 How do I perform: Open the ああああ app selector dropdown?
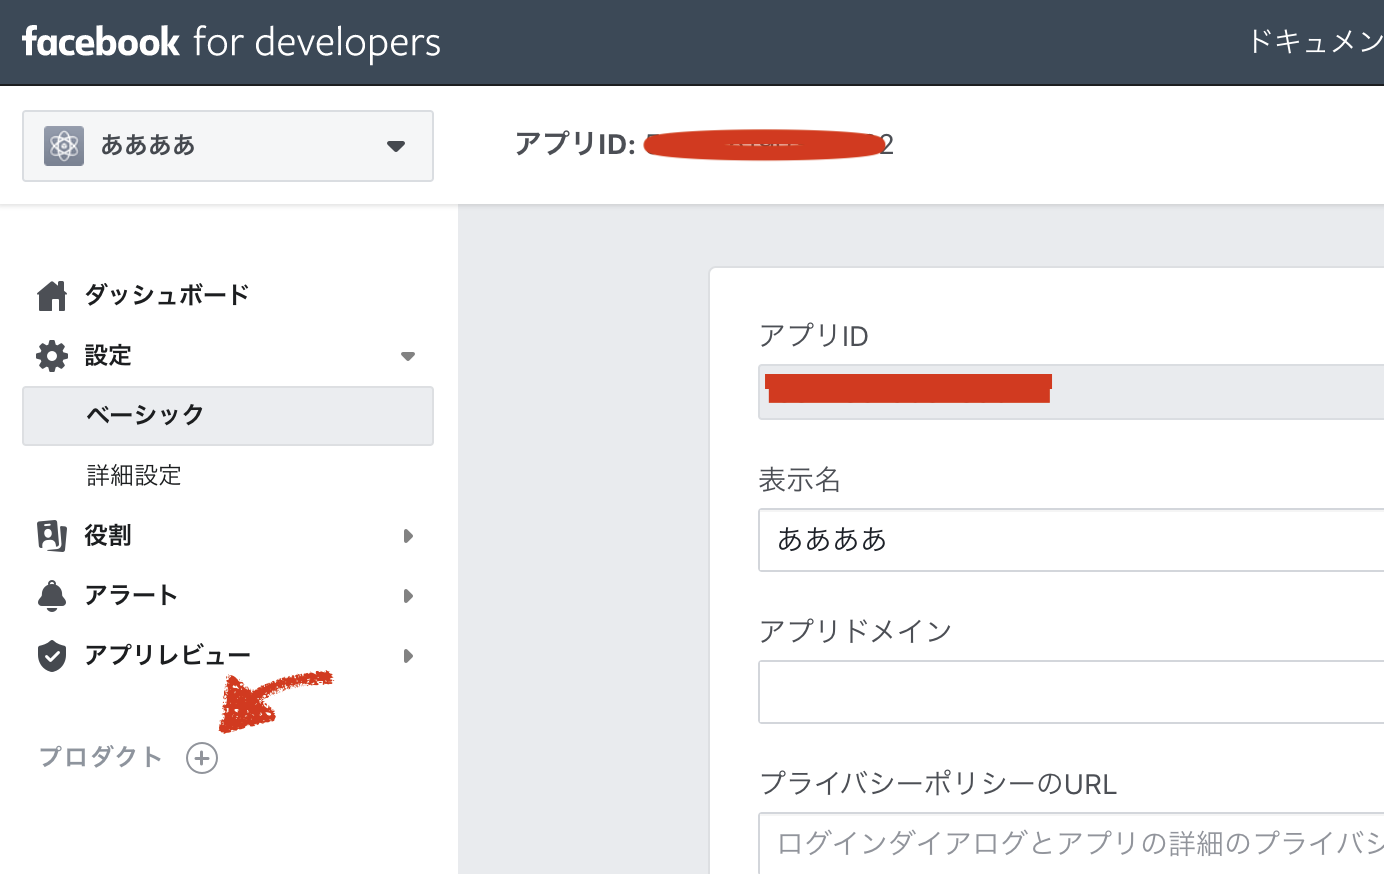point(396,146)
